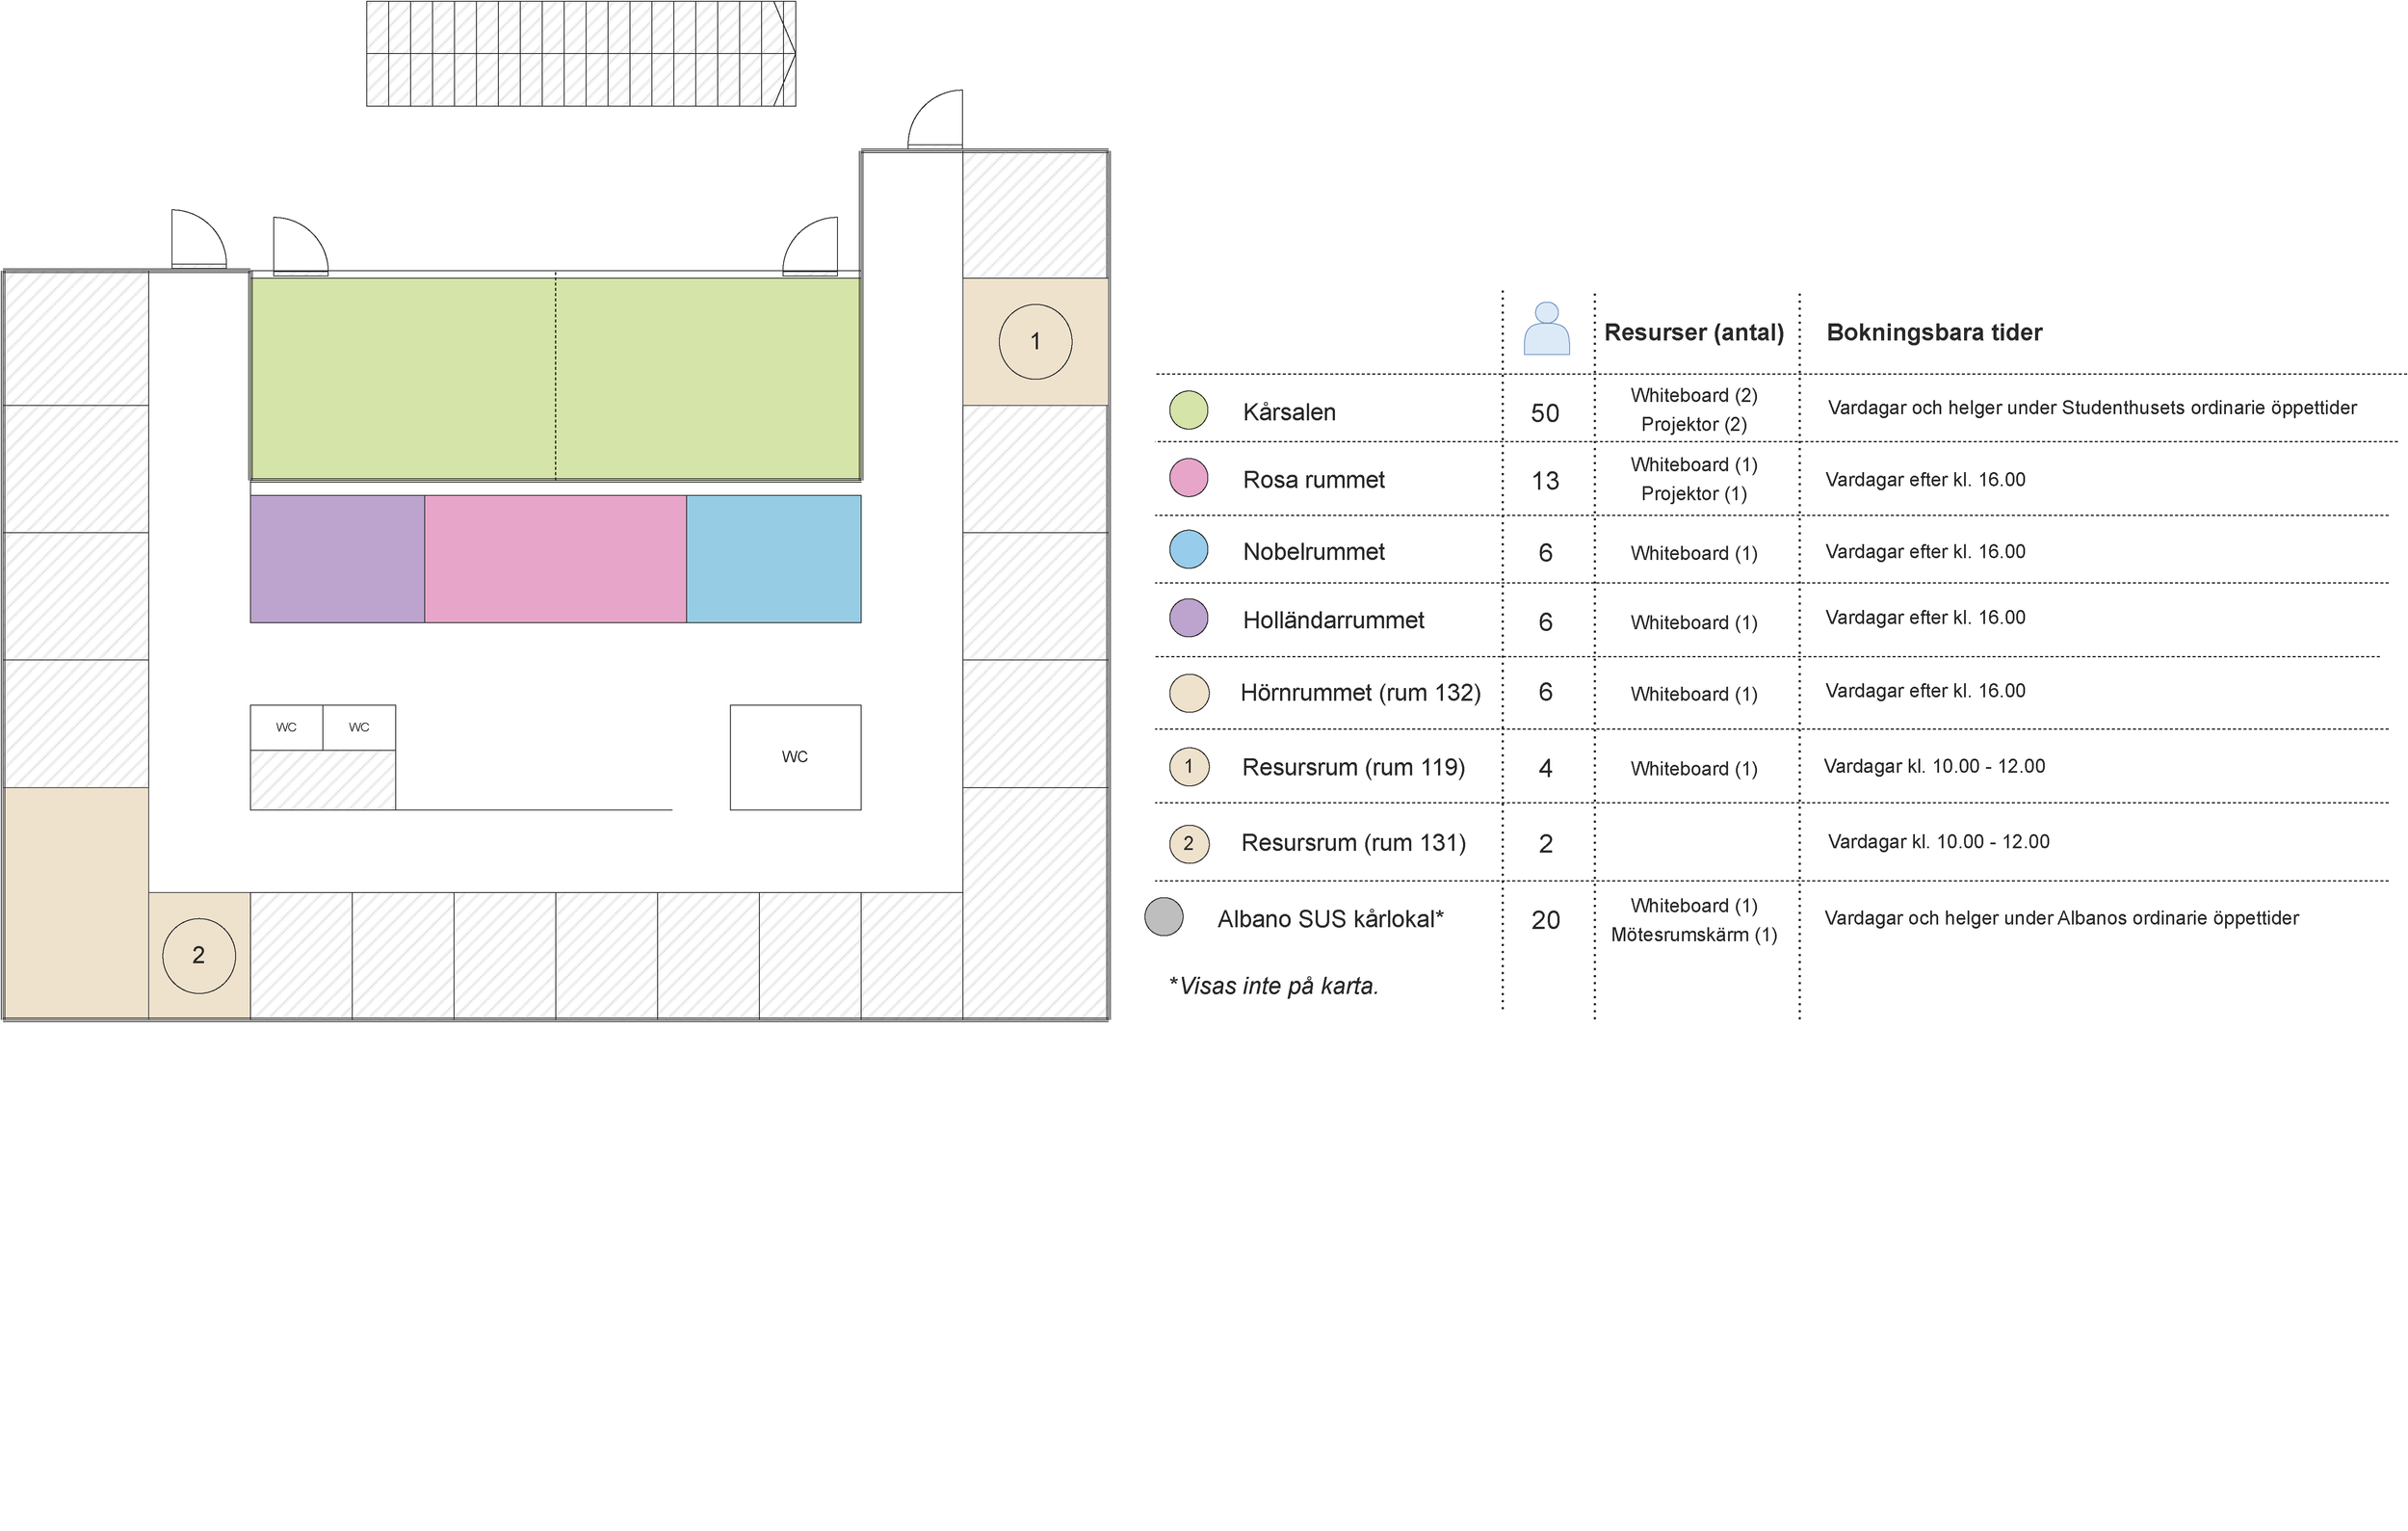The image size is (2408, 1531).
Task: Click the large single WC box
Action: click(x=795, y=757)
